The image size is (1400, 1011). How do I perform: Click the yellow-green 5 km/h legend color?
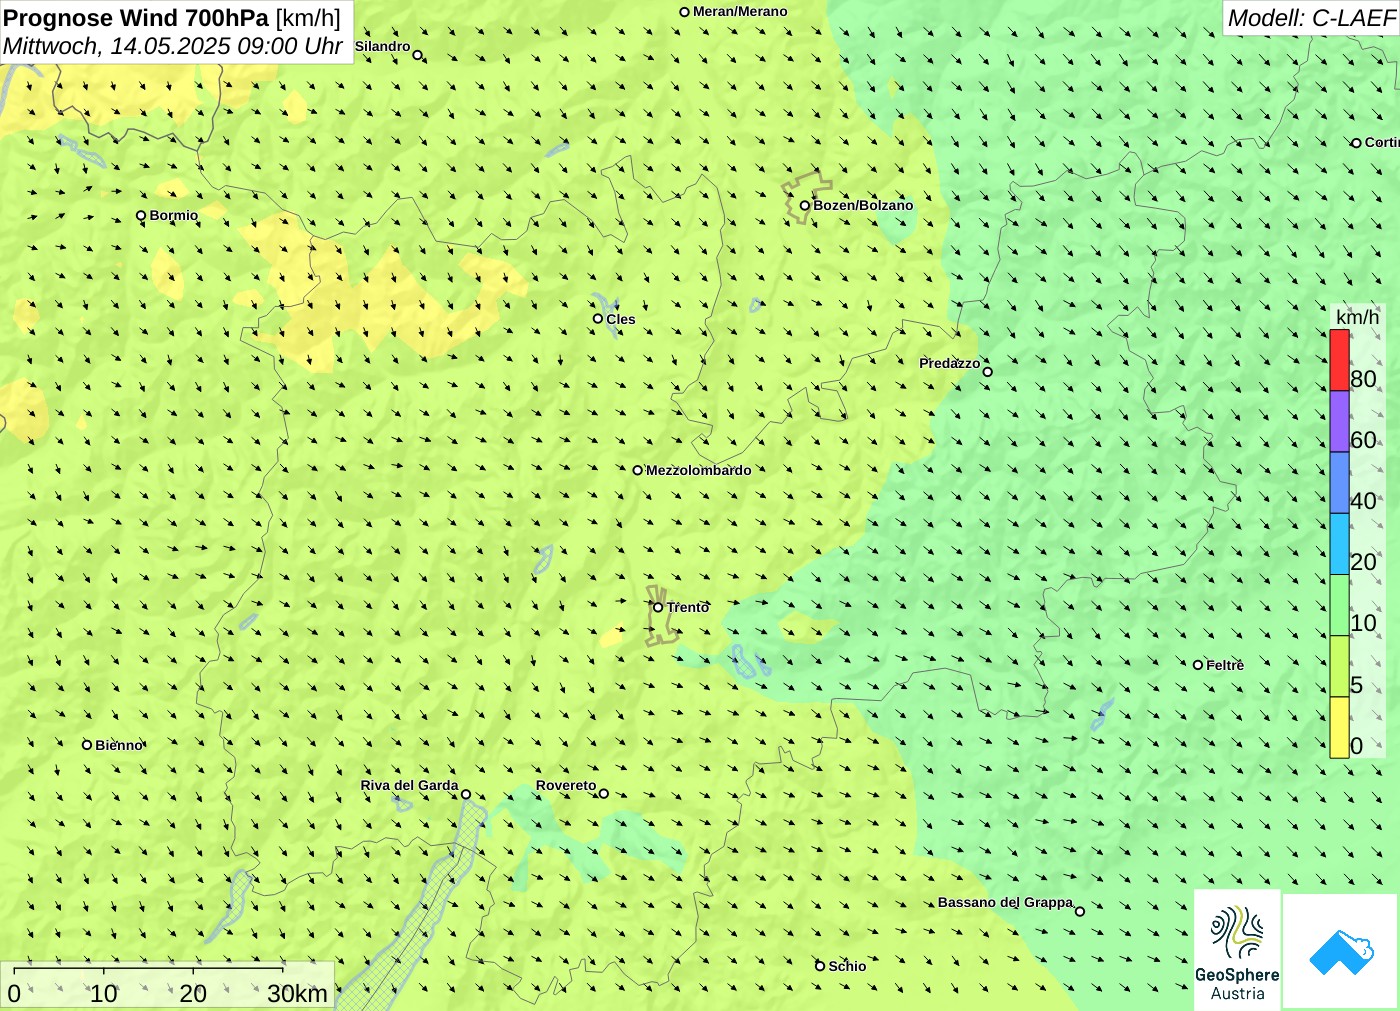coord(1339,666)
